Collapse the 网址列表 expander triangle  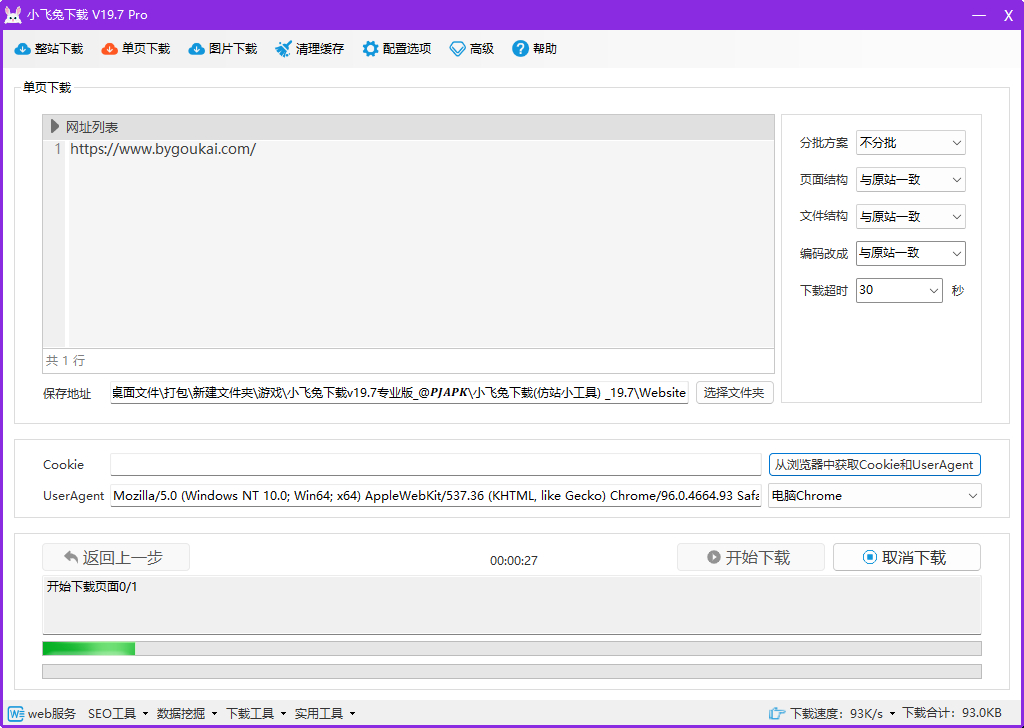coord(55,127)
